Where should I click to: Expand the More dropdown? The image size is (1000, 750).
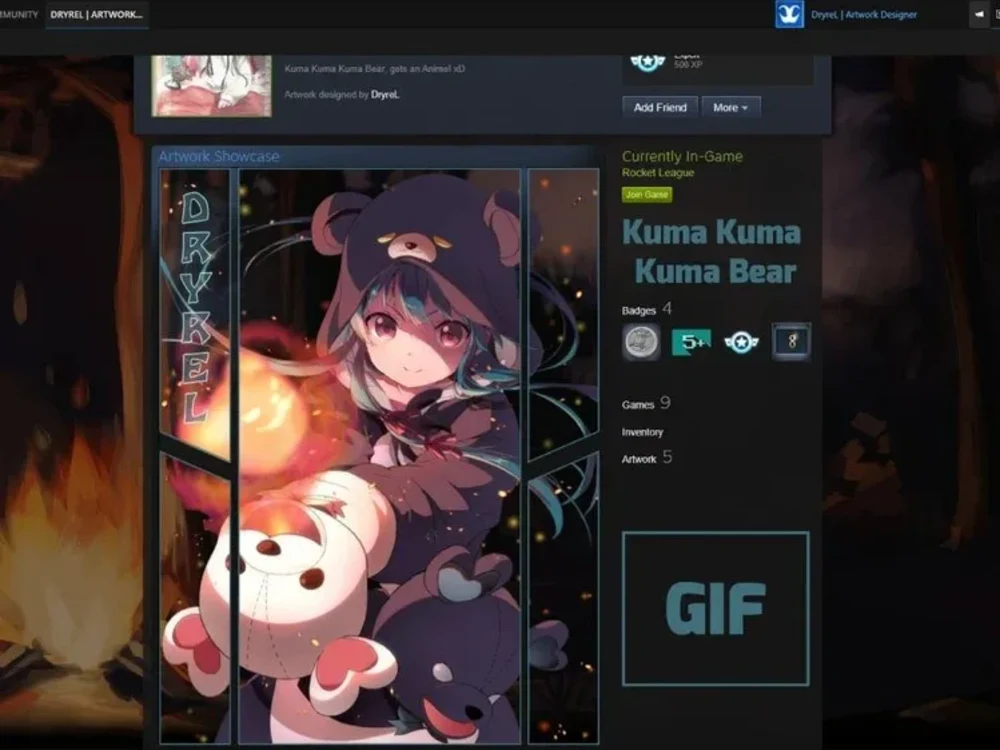tap(731, 108)
